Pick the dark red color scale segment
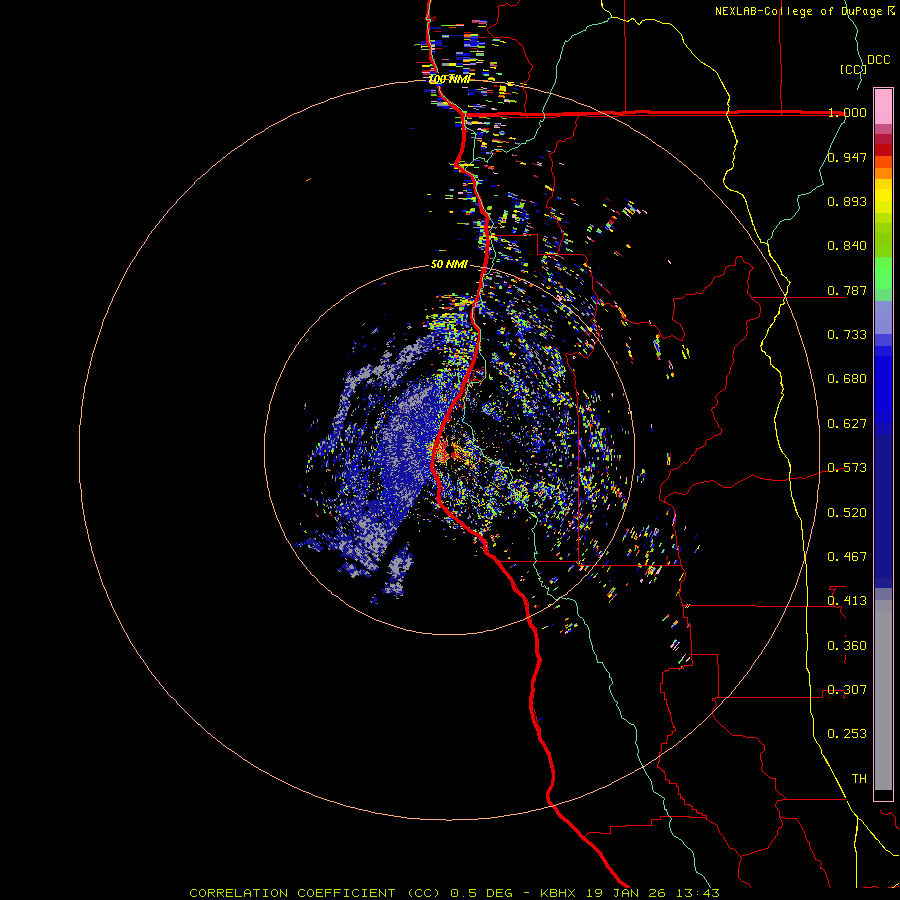Viewport: 900px width, 900px height. coord(883,150)
